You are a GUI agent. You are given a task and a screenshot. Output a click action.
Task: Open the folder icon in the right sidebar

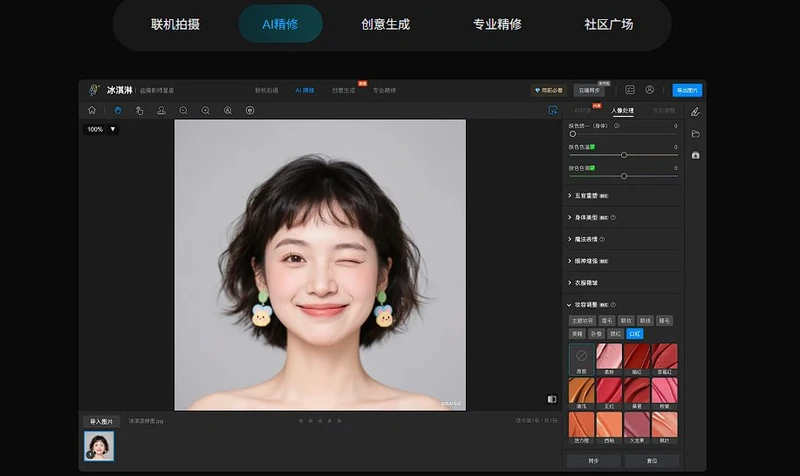(x=695, y=134)
